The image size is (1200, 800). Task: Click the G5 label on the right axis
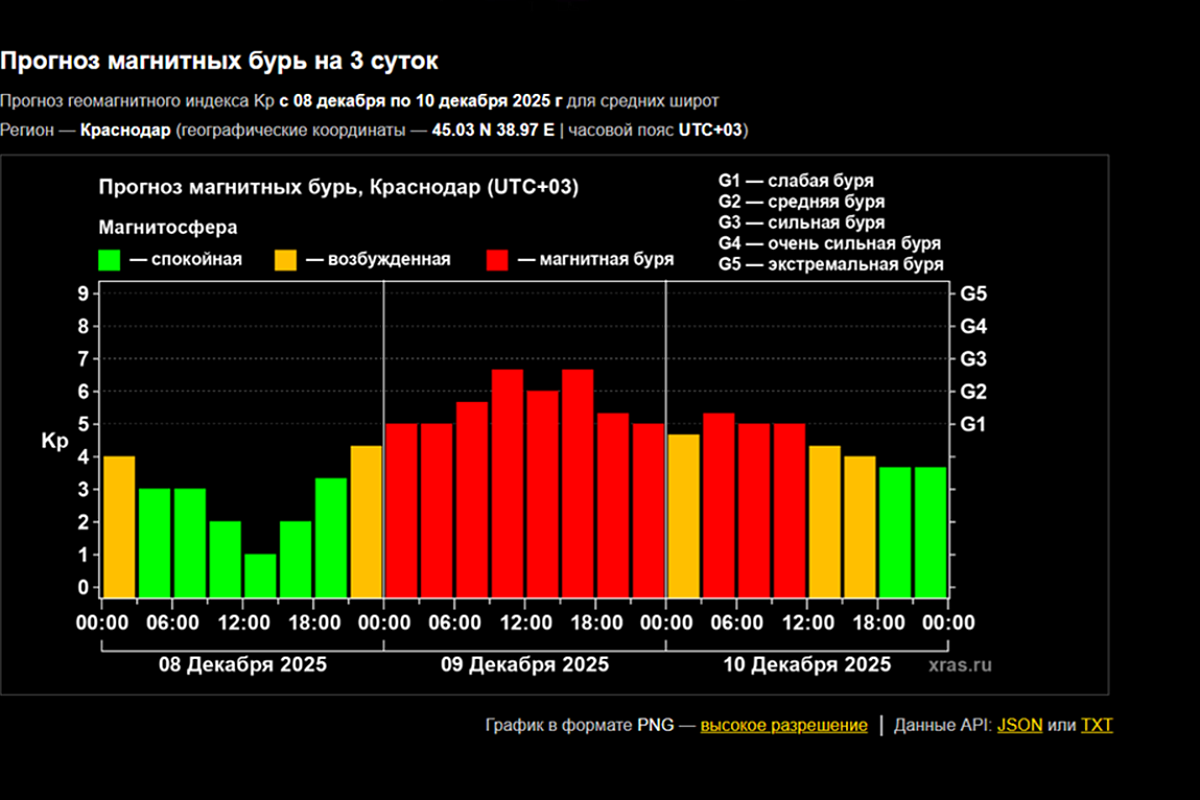pos(973,295)
